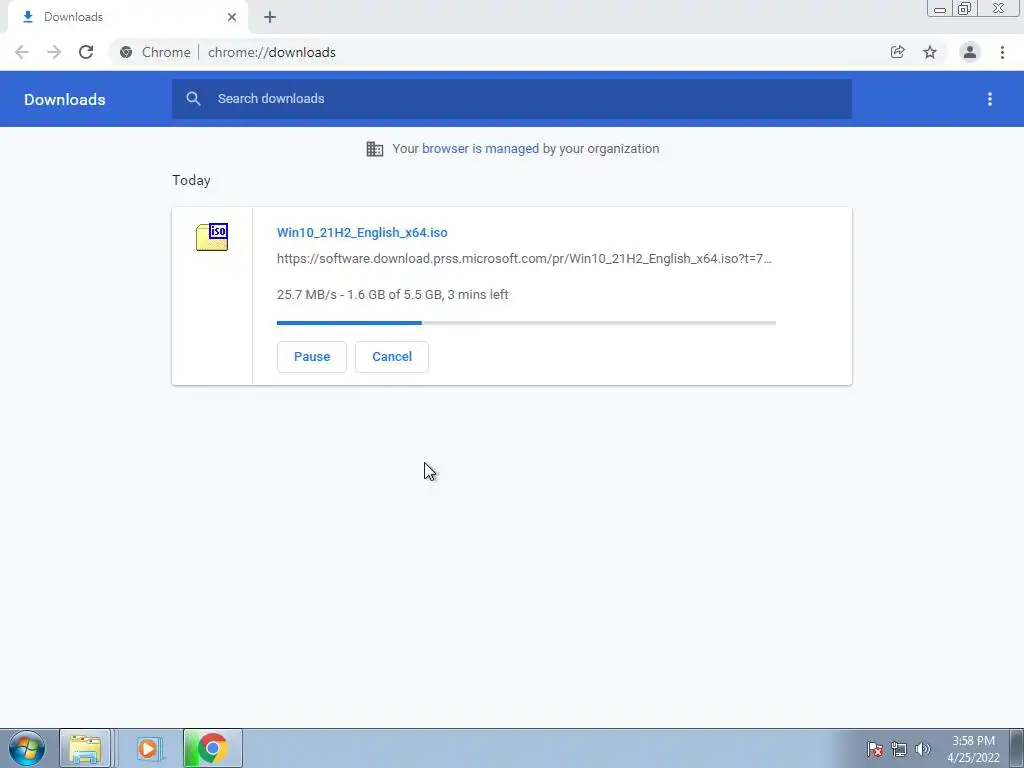Image resolution: width=1024 pixels, height=768 pixels.
Task: Click the Show desktop button
Action: [1017, 748]
